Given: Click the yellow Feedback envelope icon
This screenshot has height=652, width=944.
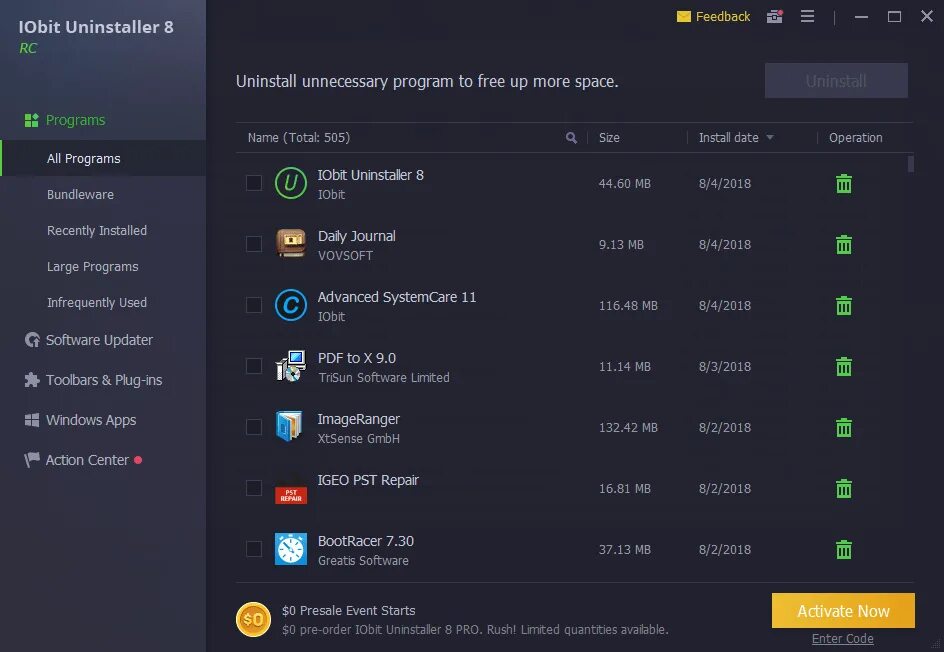Looking at the screenshot, I should [683, 16].
